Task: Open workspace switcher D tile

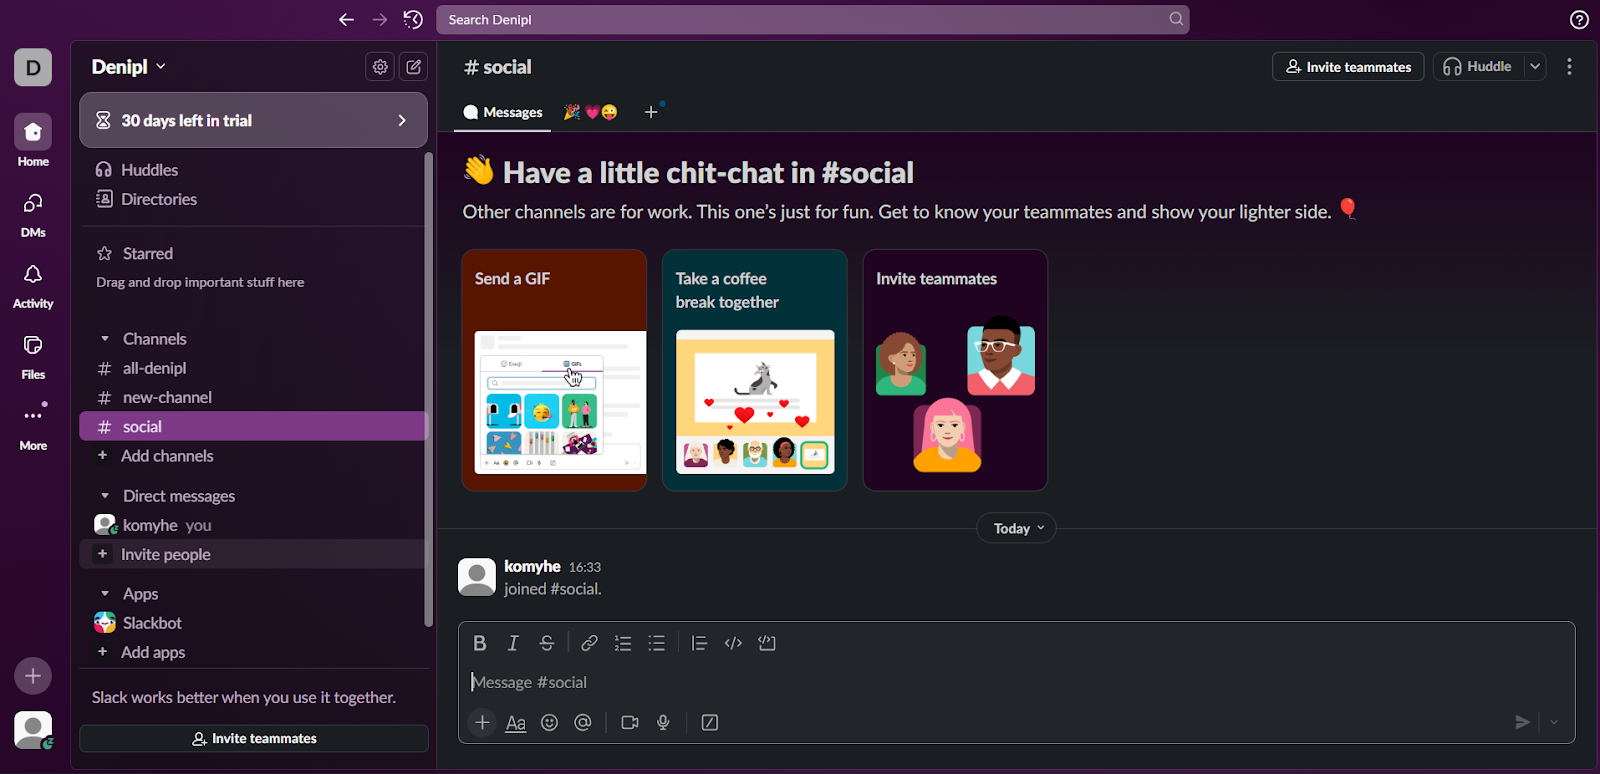Action: point(33,67)
